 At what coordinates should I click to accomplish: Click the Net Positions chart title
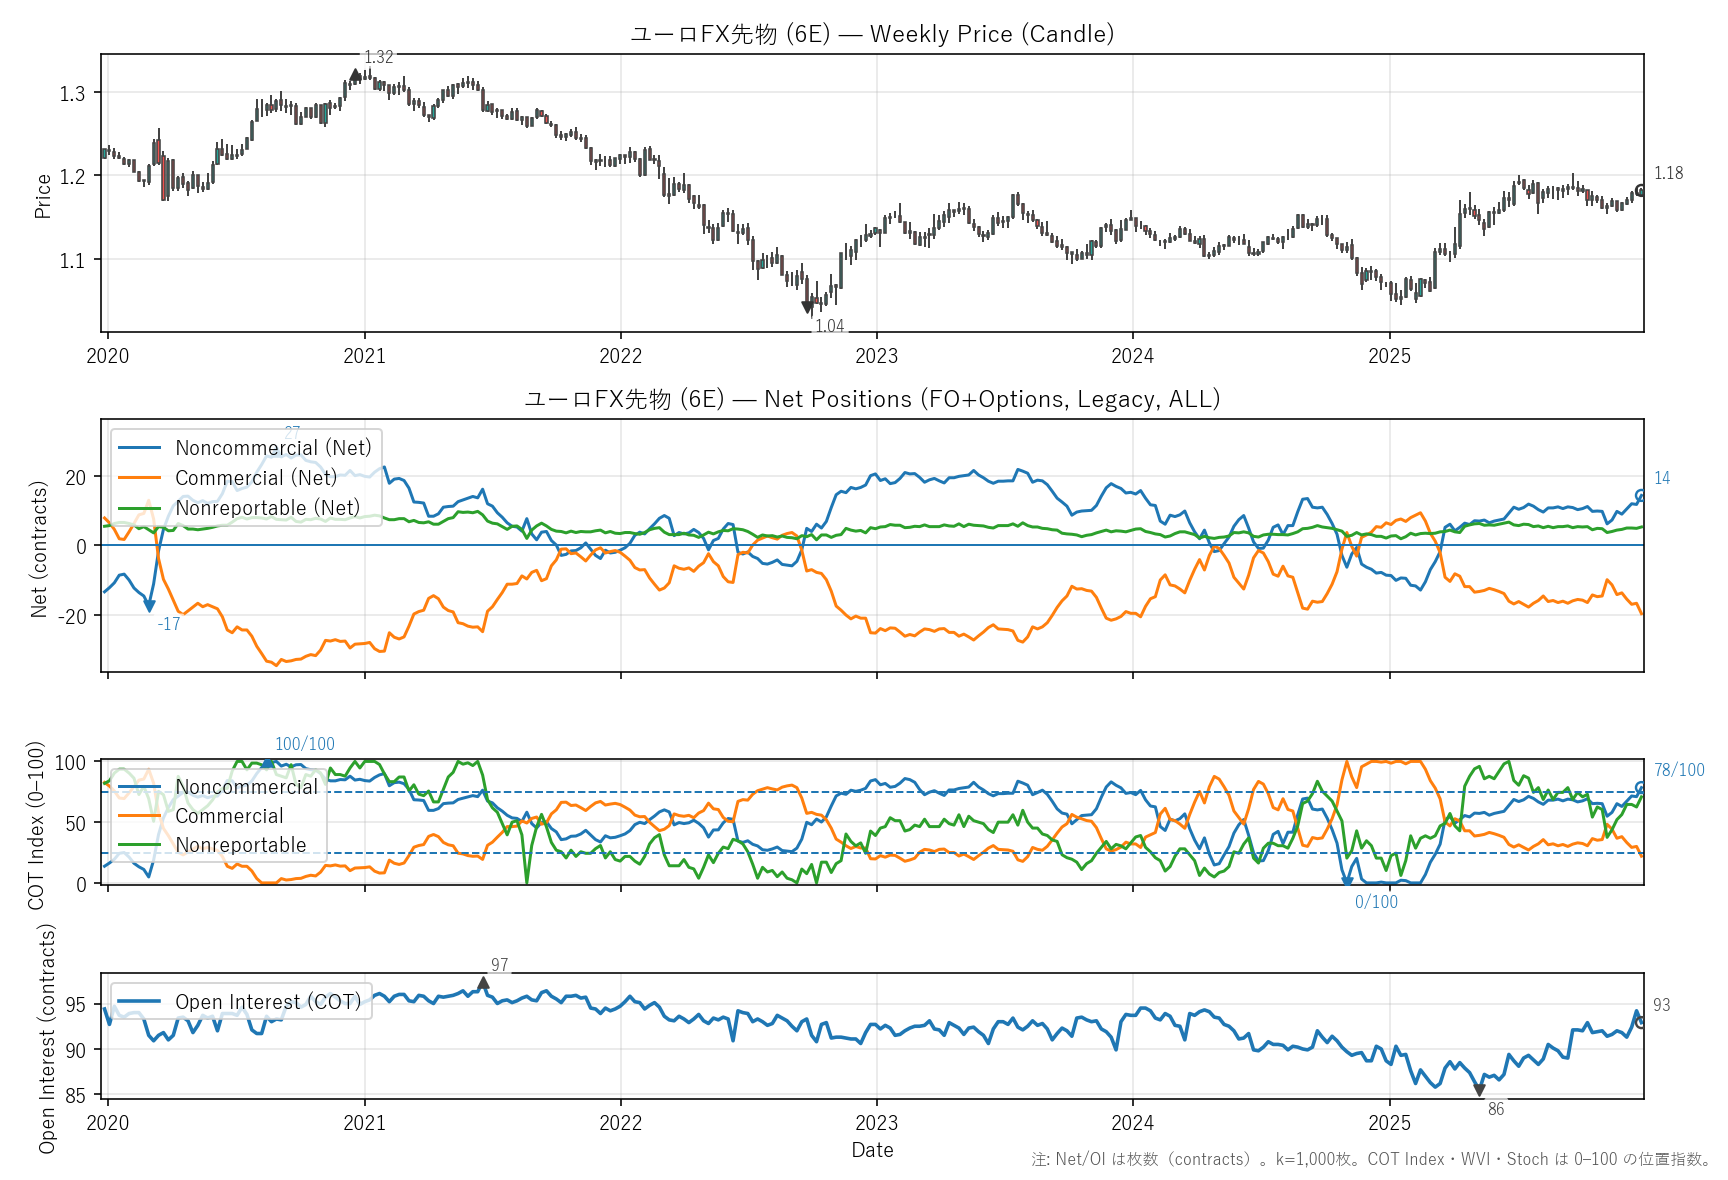[872, 399]
